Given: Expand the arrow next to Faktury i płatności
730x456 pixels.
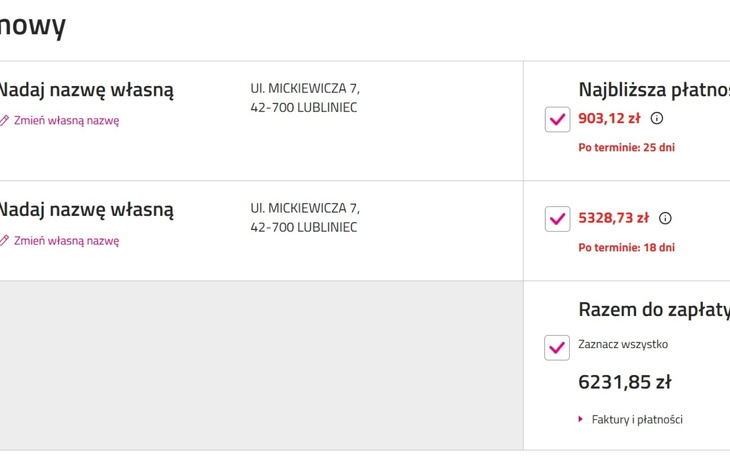Looking at the screenshot, I should click(581, 419).
